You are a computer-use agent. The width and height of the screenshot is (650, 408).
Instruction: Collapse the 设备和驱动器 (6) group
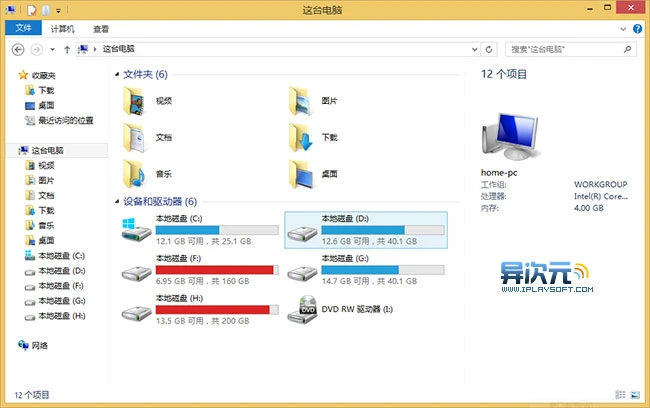pyautogui.click(x=117, y=202)
